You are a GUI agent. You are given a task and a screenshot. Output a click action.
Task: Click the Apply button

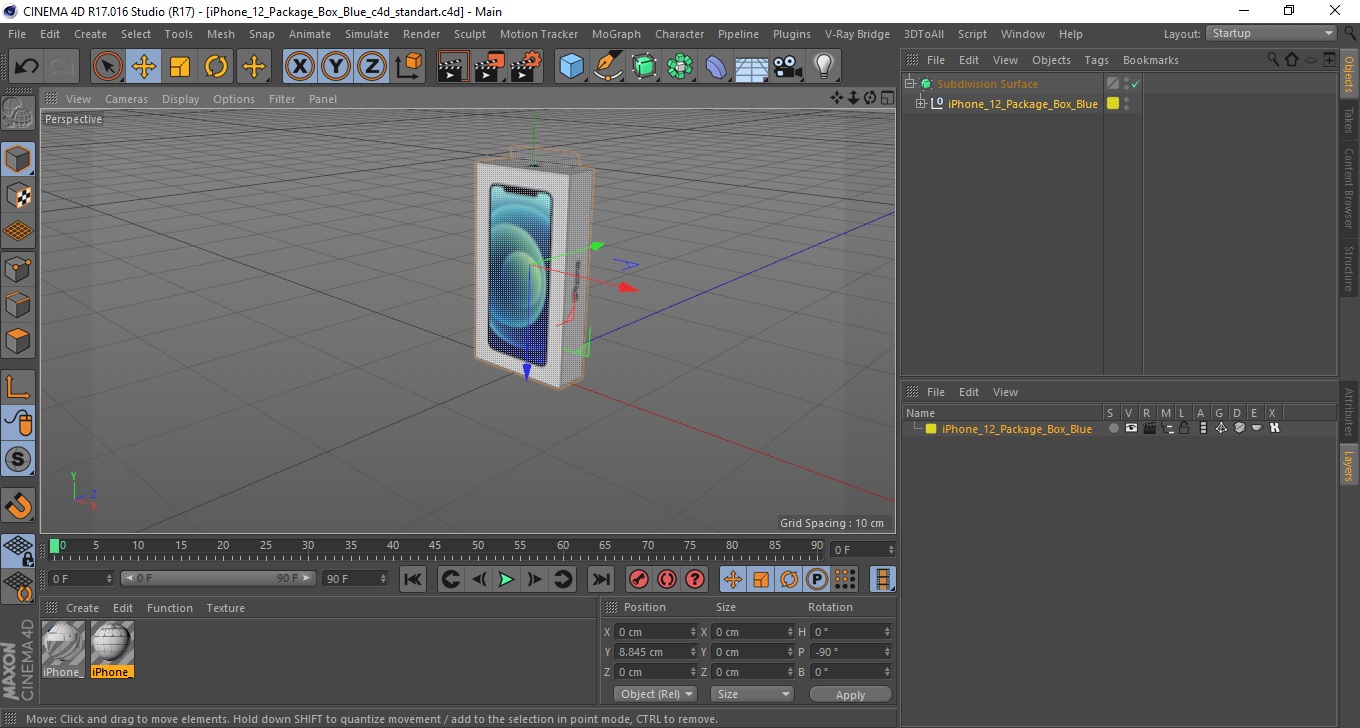pos(850,694)
